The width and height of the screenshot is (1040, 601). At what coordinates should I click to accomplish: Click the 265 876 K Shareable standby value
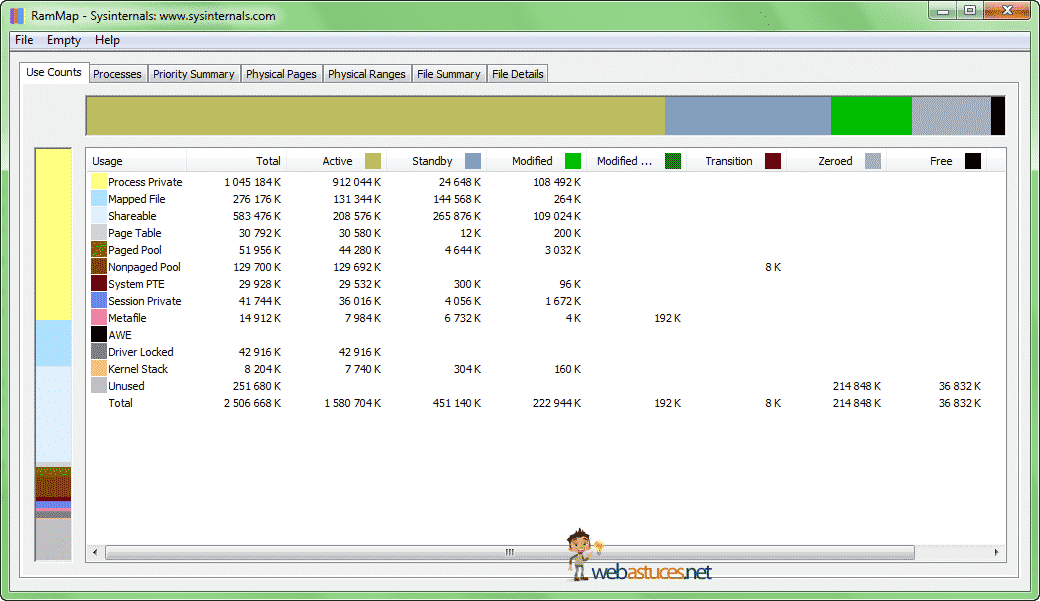[x=457, y=216]
